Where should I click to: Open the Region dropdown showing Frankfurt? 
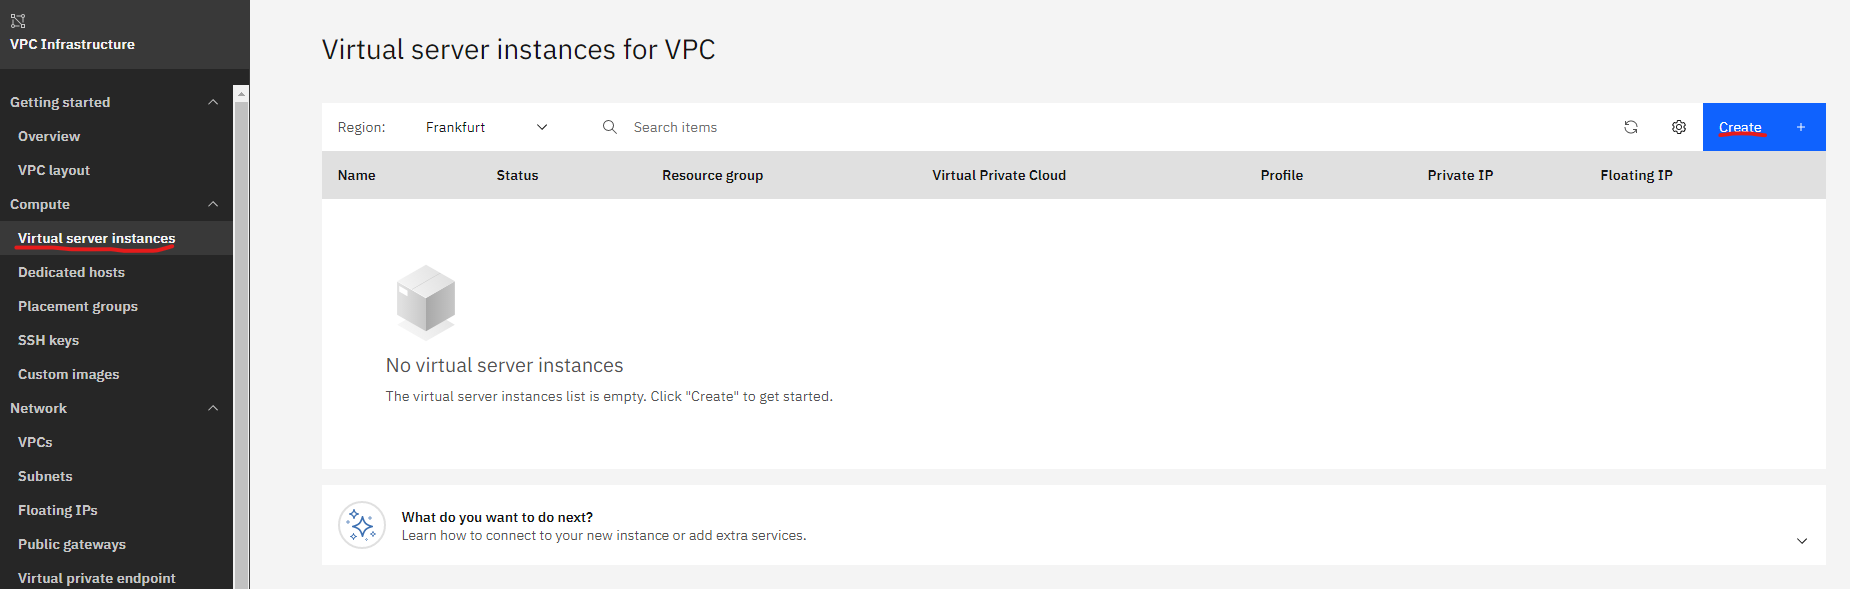[x=487, y=127]
